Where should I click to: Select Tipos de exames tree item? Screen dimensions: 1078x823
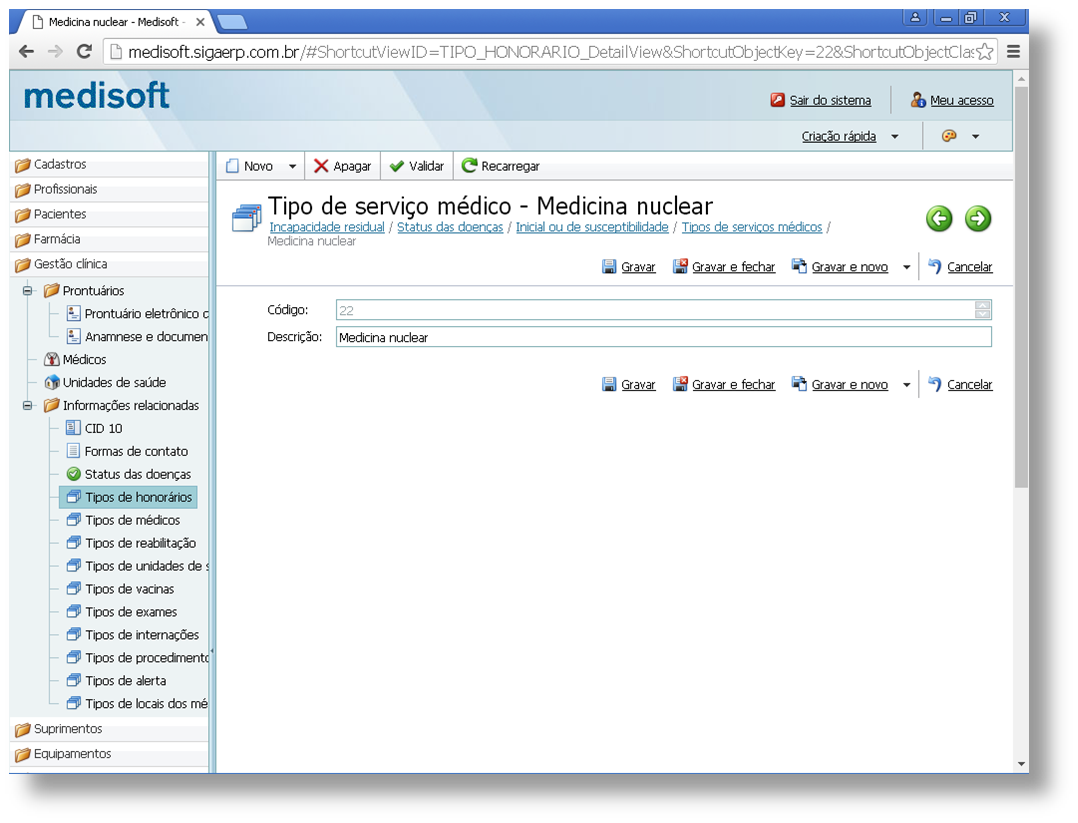coord(122,612)
